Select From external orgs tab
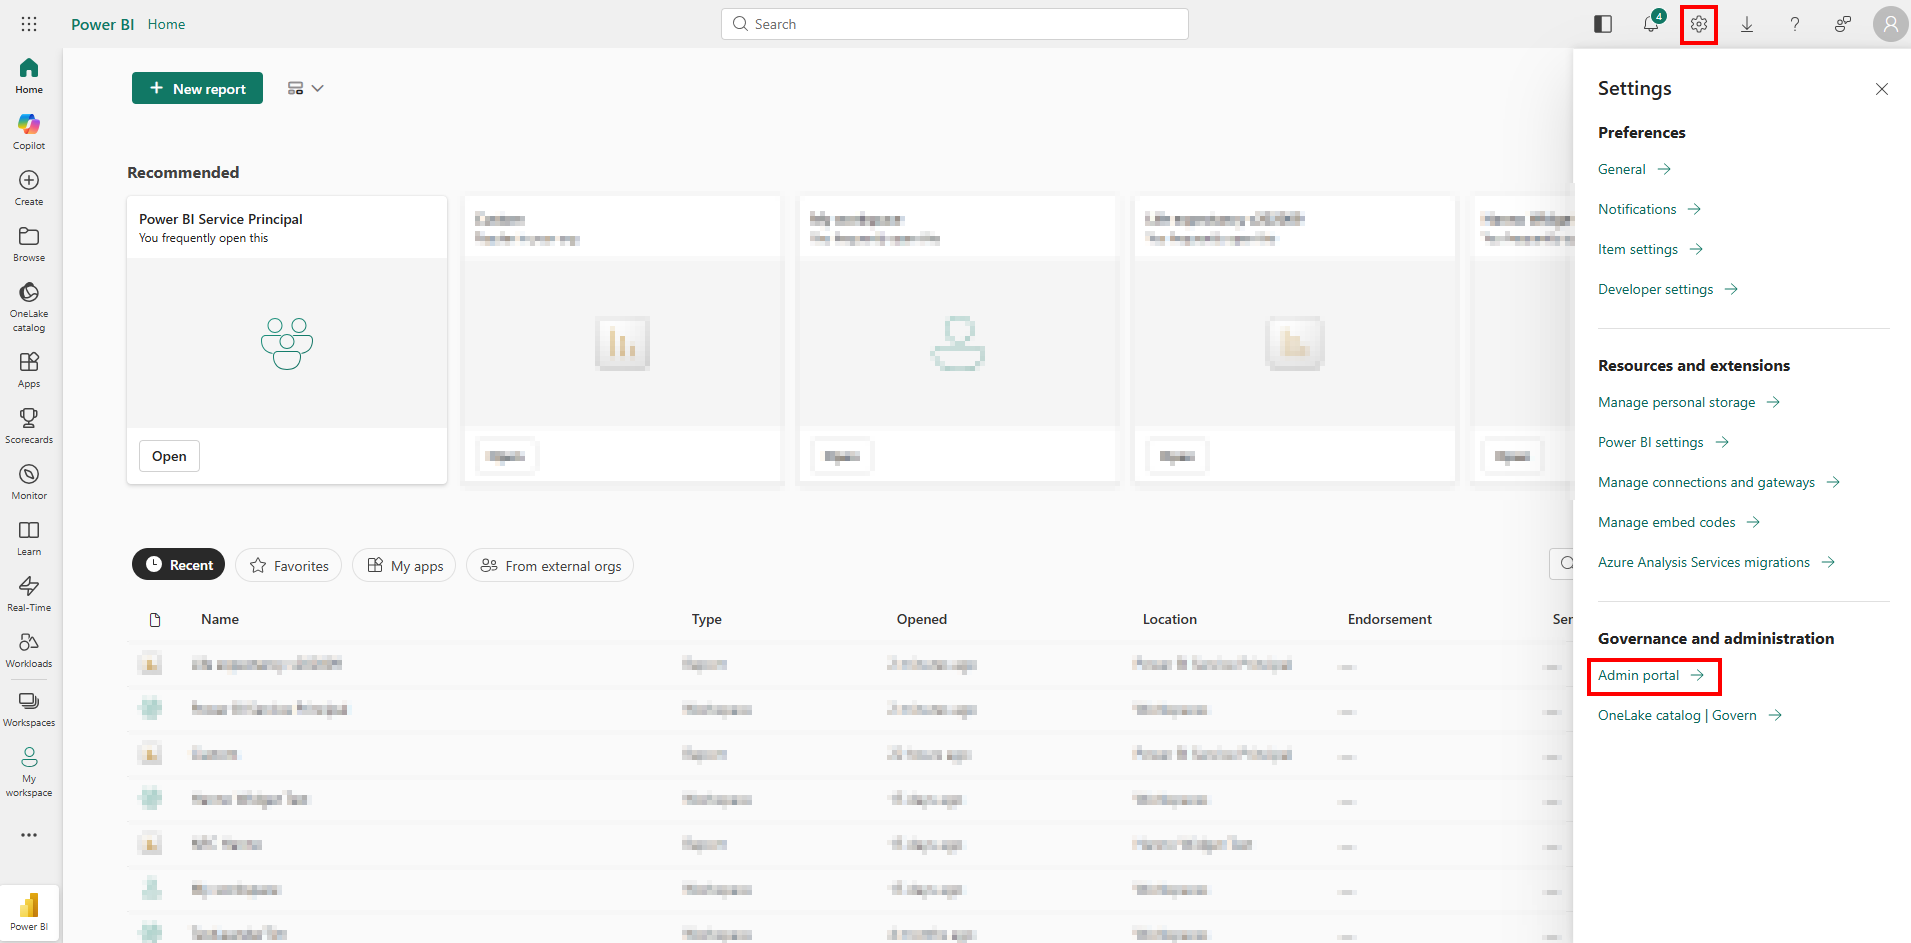Image resolution: width=1911 pixels, height=943 pixels. point(550,566)
